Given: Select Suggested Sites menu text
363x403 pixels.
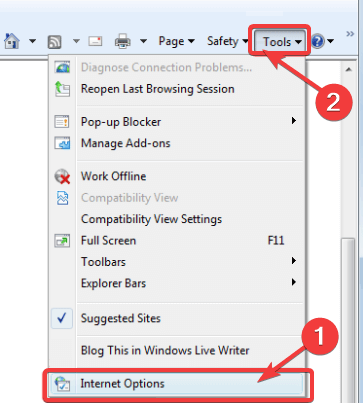Looking at the screenshot, I should (121, 318).
